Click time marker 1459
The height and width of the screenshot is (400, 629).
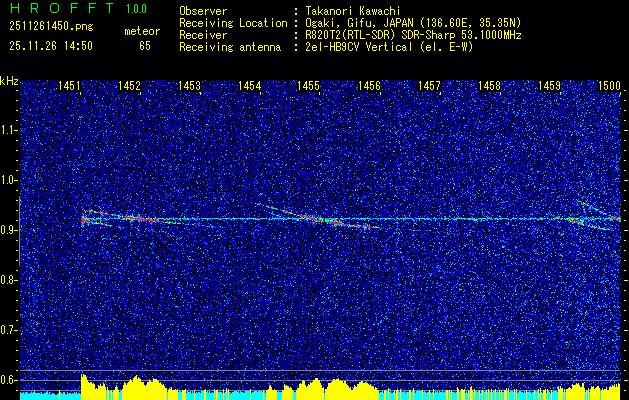click(x=550, y=85)
